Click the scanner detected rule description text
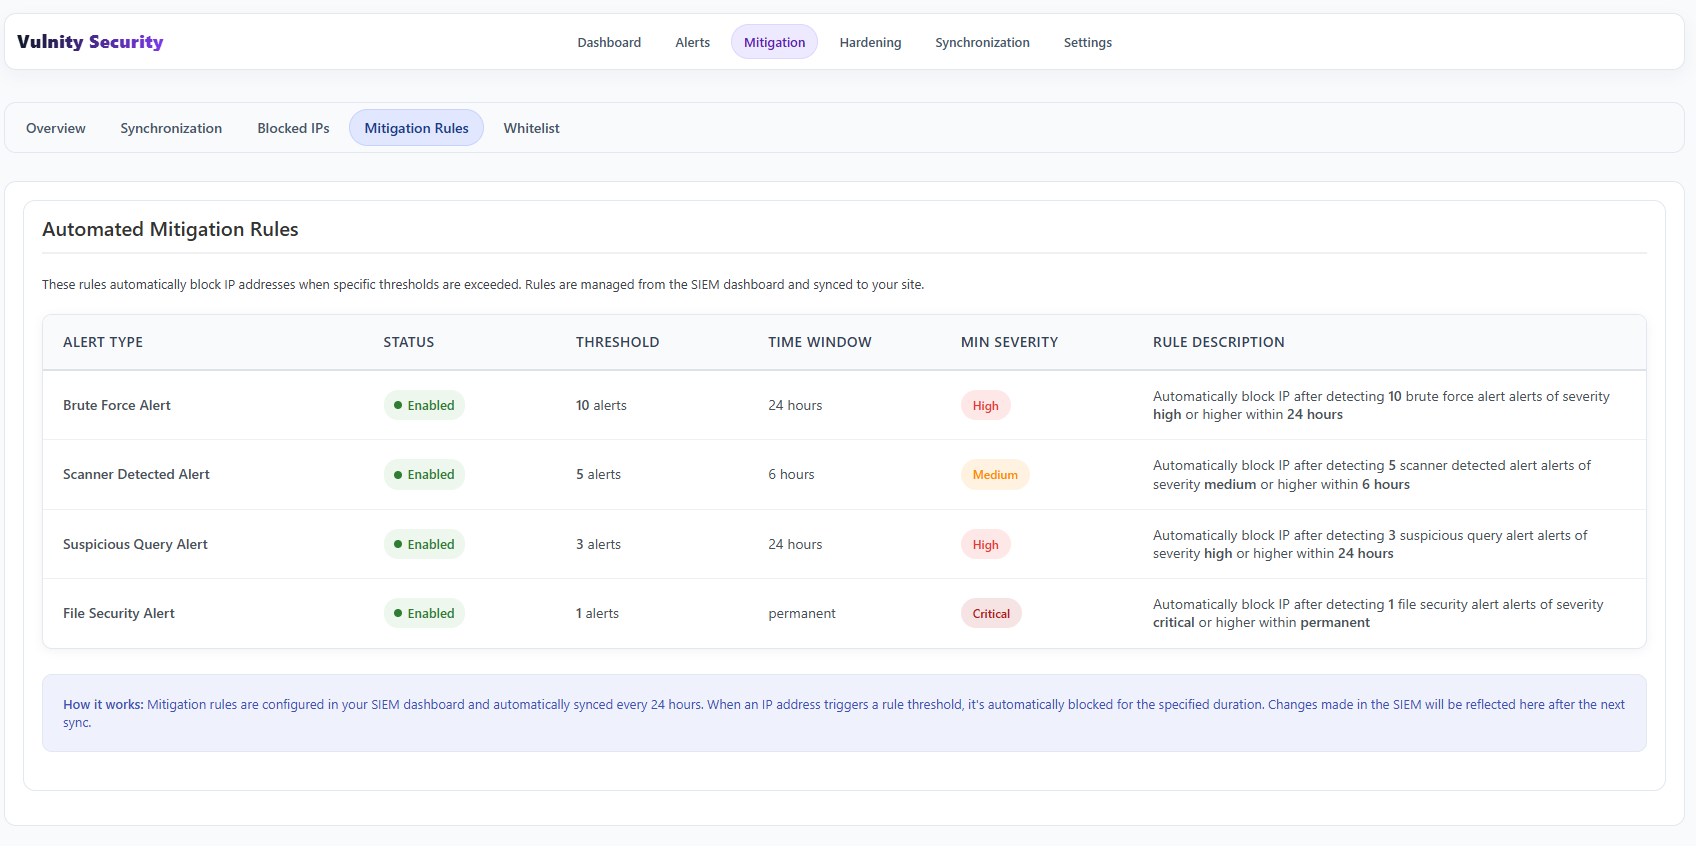 click(1372, 474)
